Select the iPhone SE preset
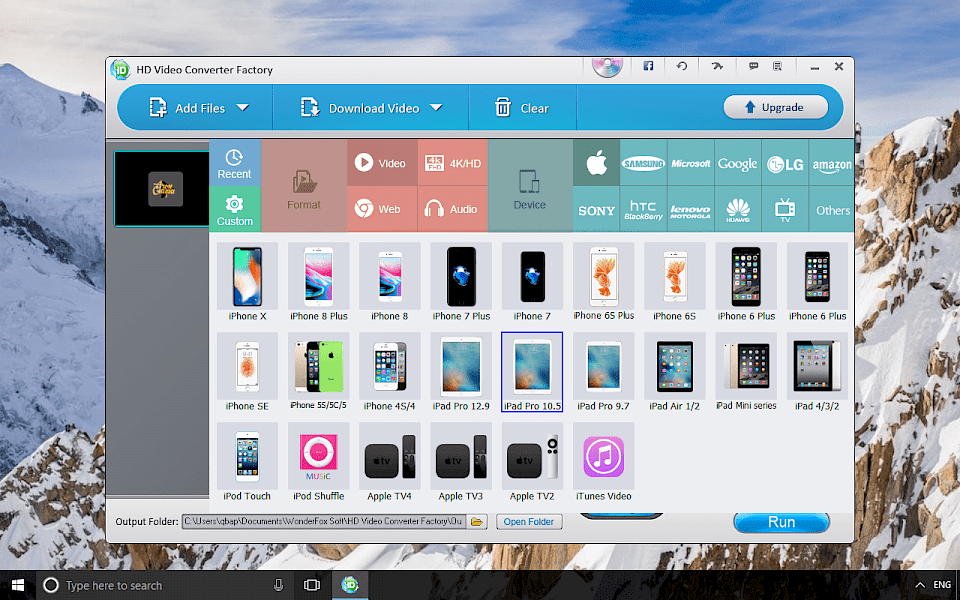Image resolution: width=960 pixels, height=600 pixels. (x=247, y=372)
